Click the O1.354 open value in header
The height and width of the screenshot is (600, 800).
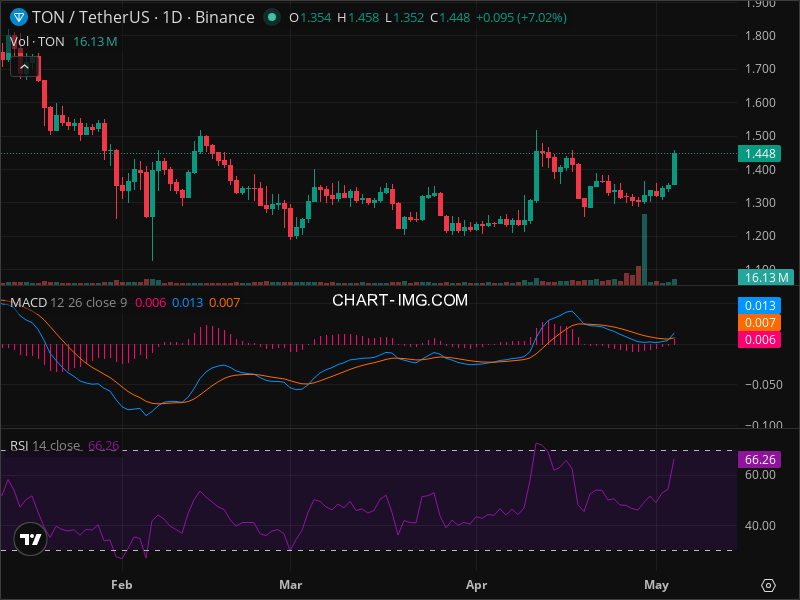[310, 18]
